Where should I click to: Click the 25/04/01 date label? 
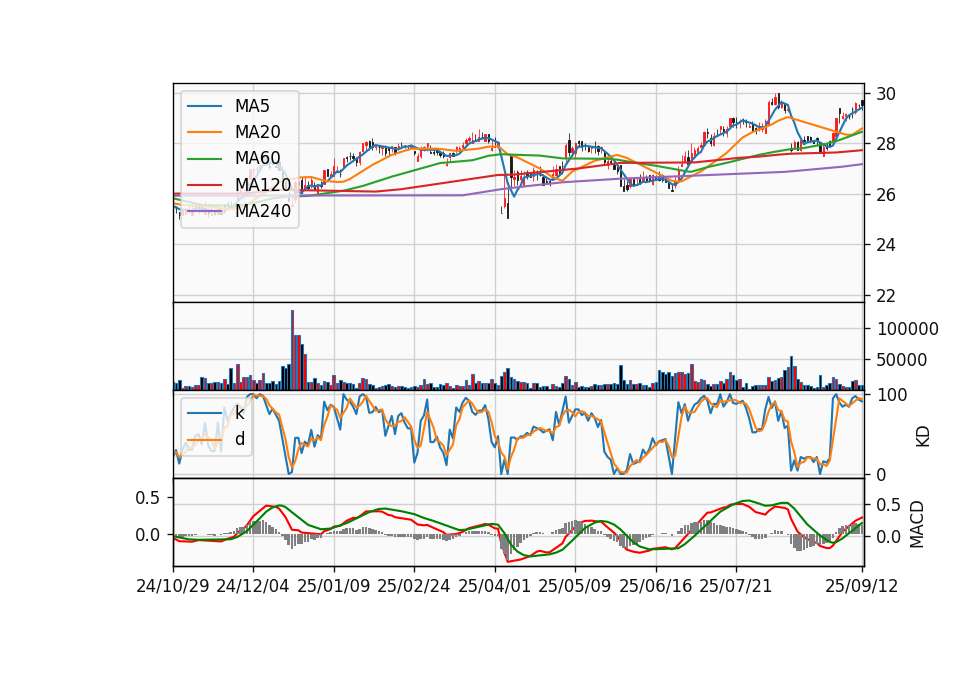pos(495,586)
